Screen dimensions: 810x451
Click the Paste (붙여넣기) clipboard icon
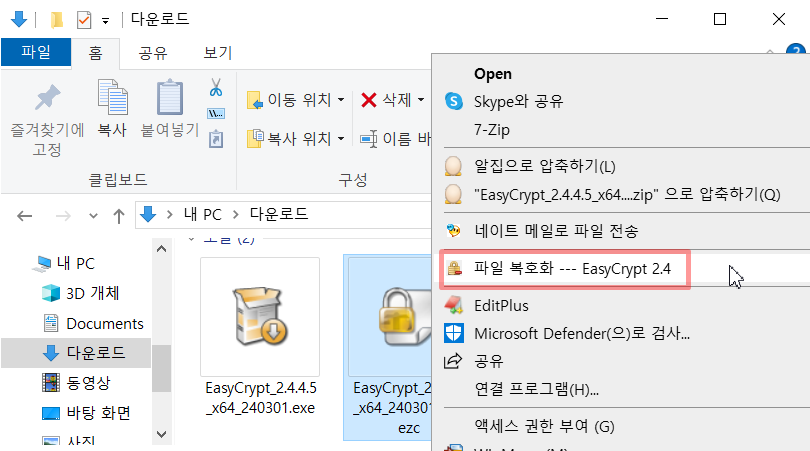[x=170, y=97]
